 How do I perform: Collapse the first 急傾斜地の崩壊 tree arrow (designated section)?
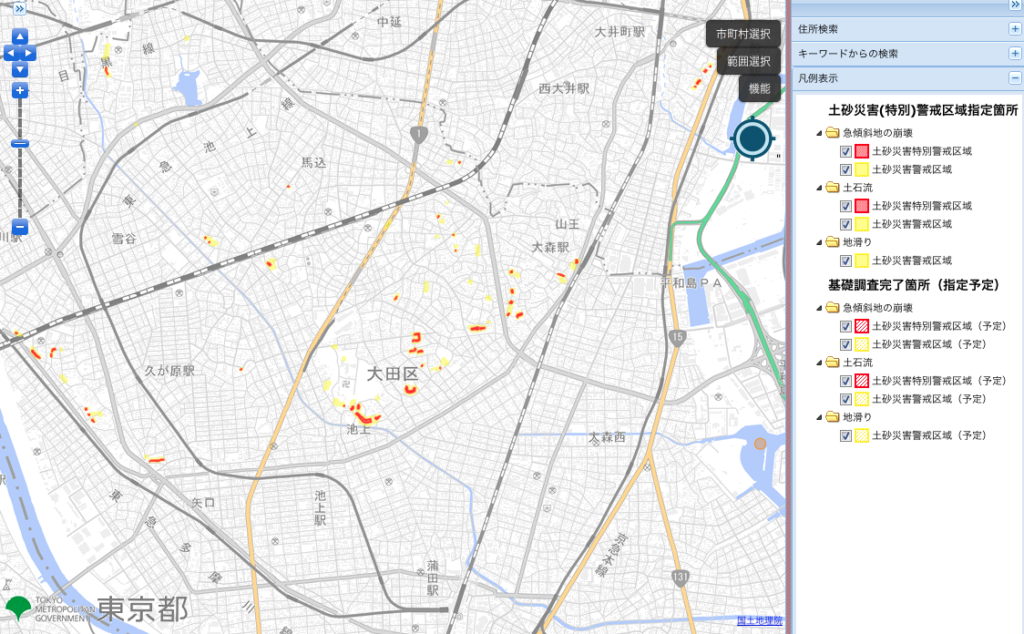819,133
